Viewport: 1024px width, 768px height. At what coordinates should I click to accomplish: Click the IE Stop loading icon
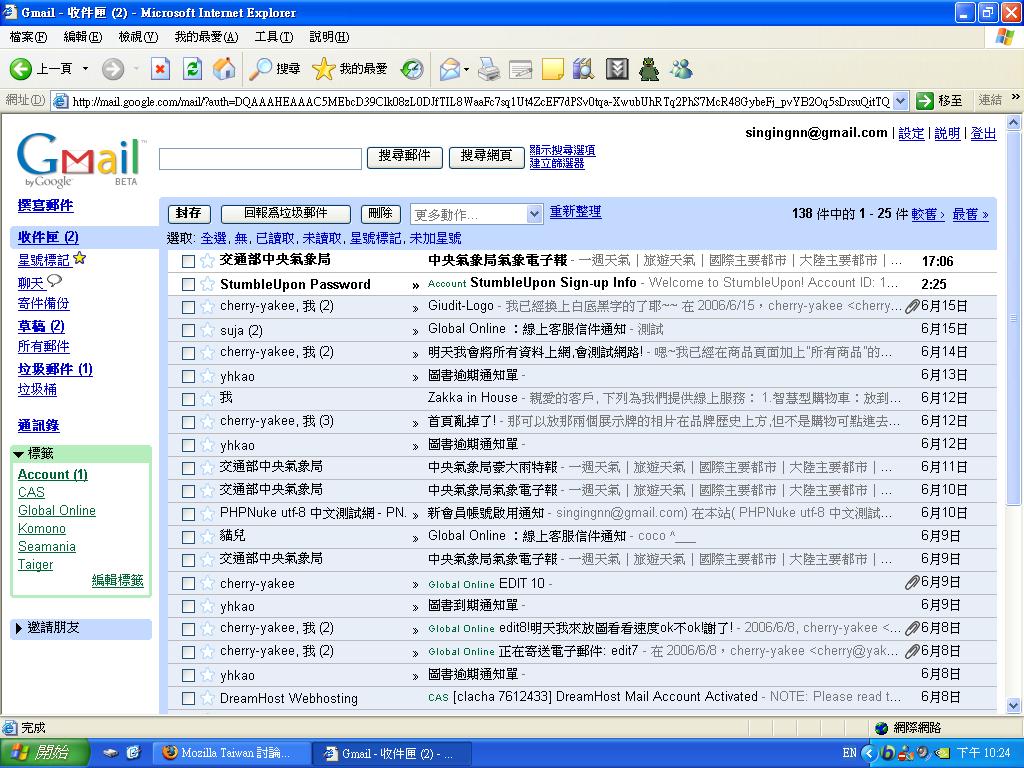coord(160,69)
